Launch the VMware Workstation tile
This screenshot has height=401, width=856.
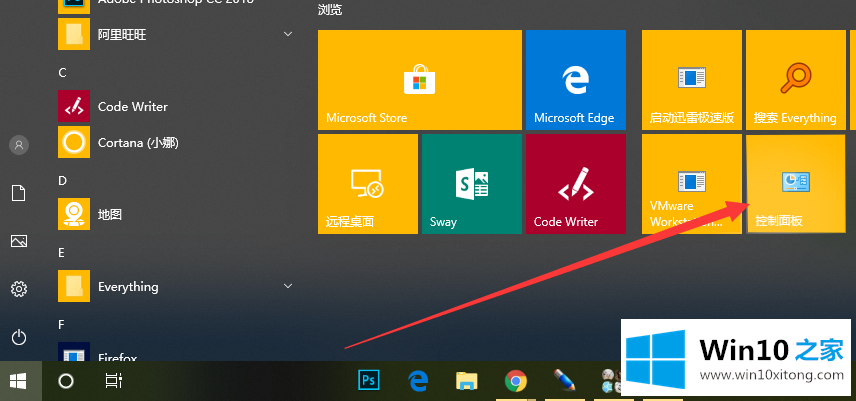point(692,184)
